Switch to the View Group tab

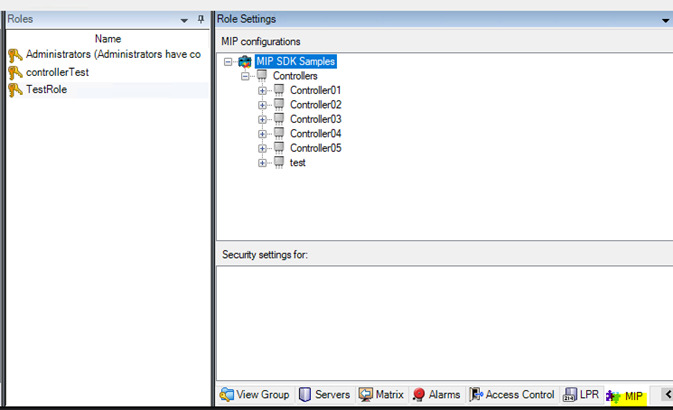pyautogui.click(x=255, y=395)
